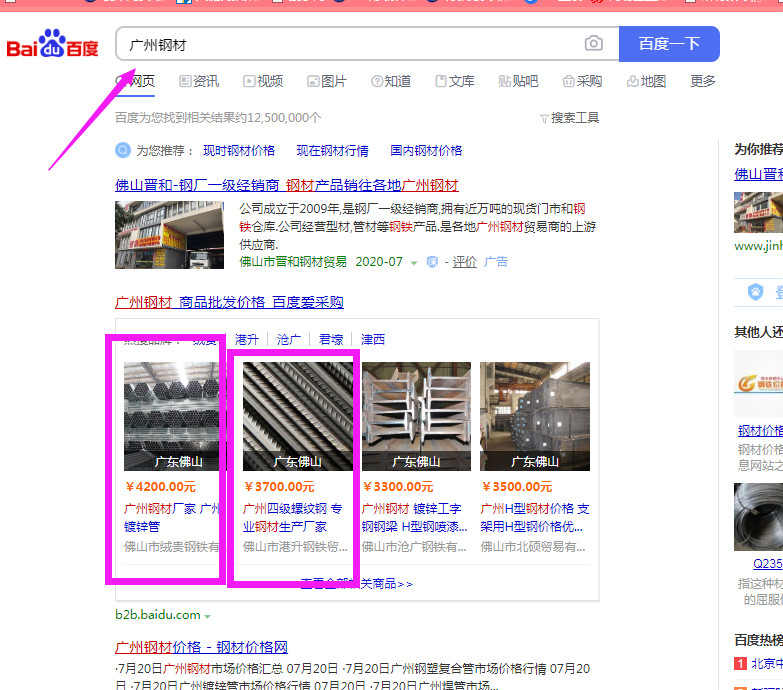Open the sidebar Q235 link
The width and height of the screenshot is (783, 690).
[768, 564]
